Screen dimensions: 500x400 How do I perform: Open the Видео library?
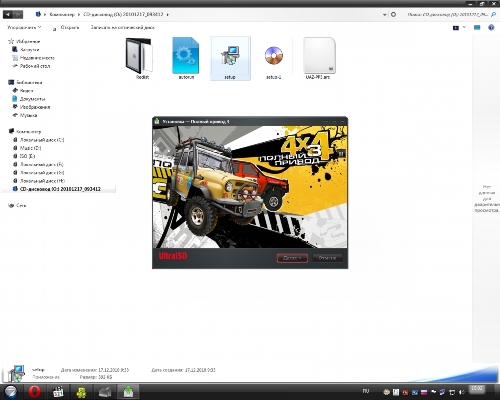[26, 91]
